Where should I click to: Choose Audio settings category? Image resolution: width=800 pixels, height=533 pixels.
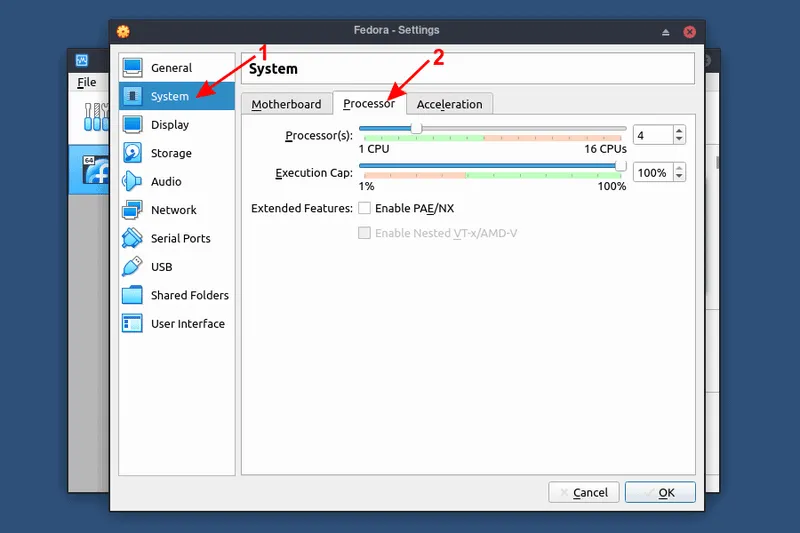tap(166, 182)
